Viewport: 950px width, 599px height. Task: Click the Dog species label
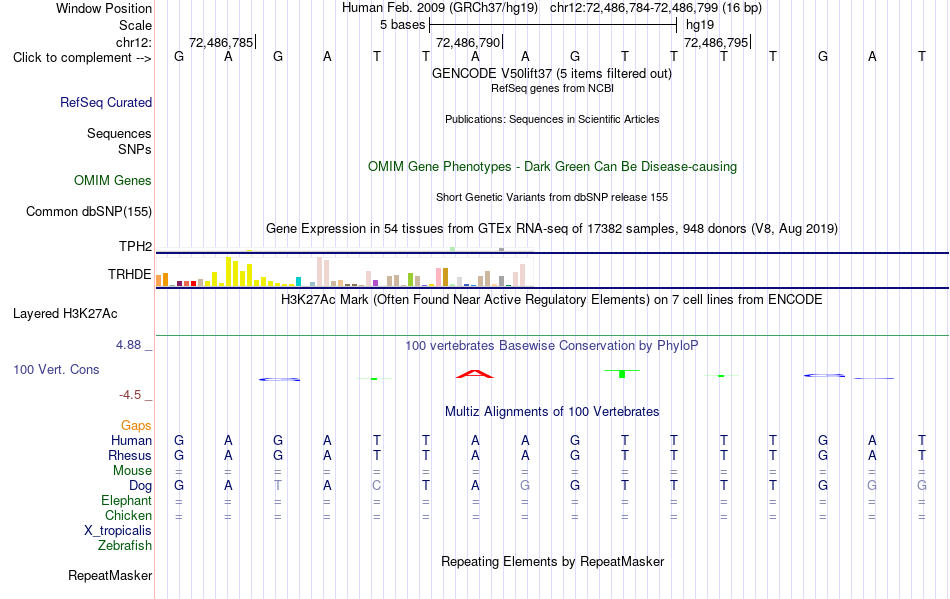click(141, 486)
